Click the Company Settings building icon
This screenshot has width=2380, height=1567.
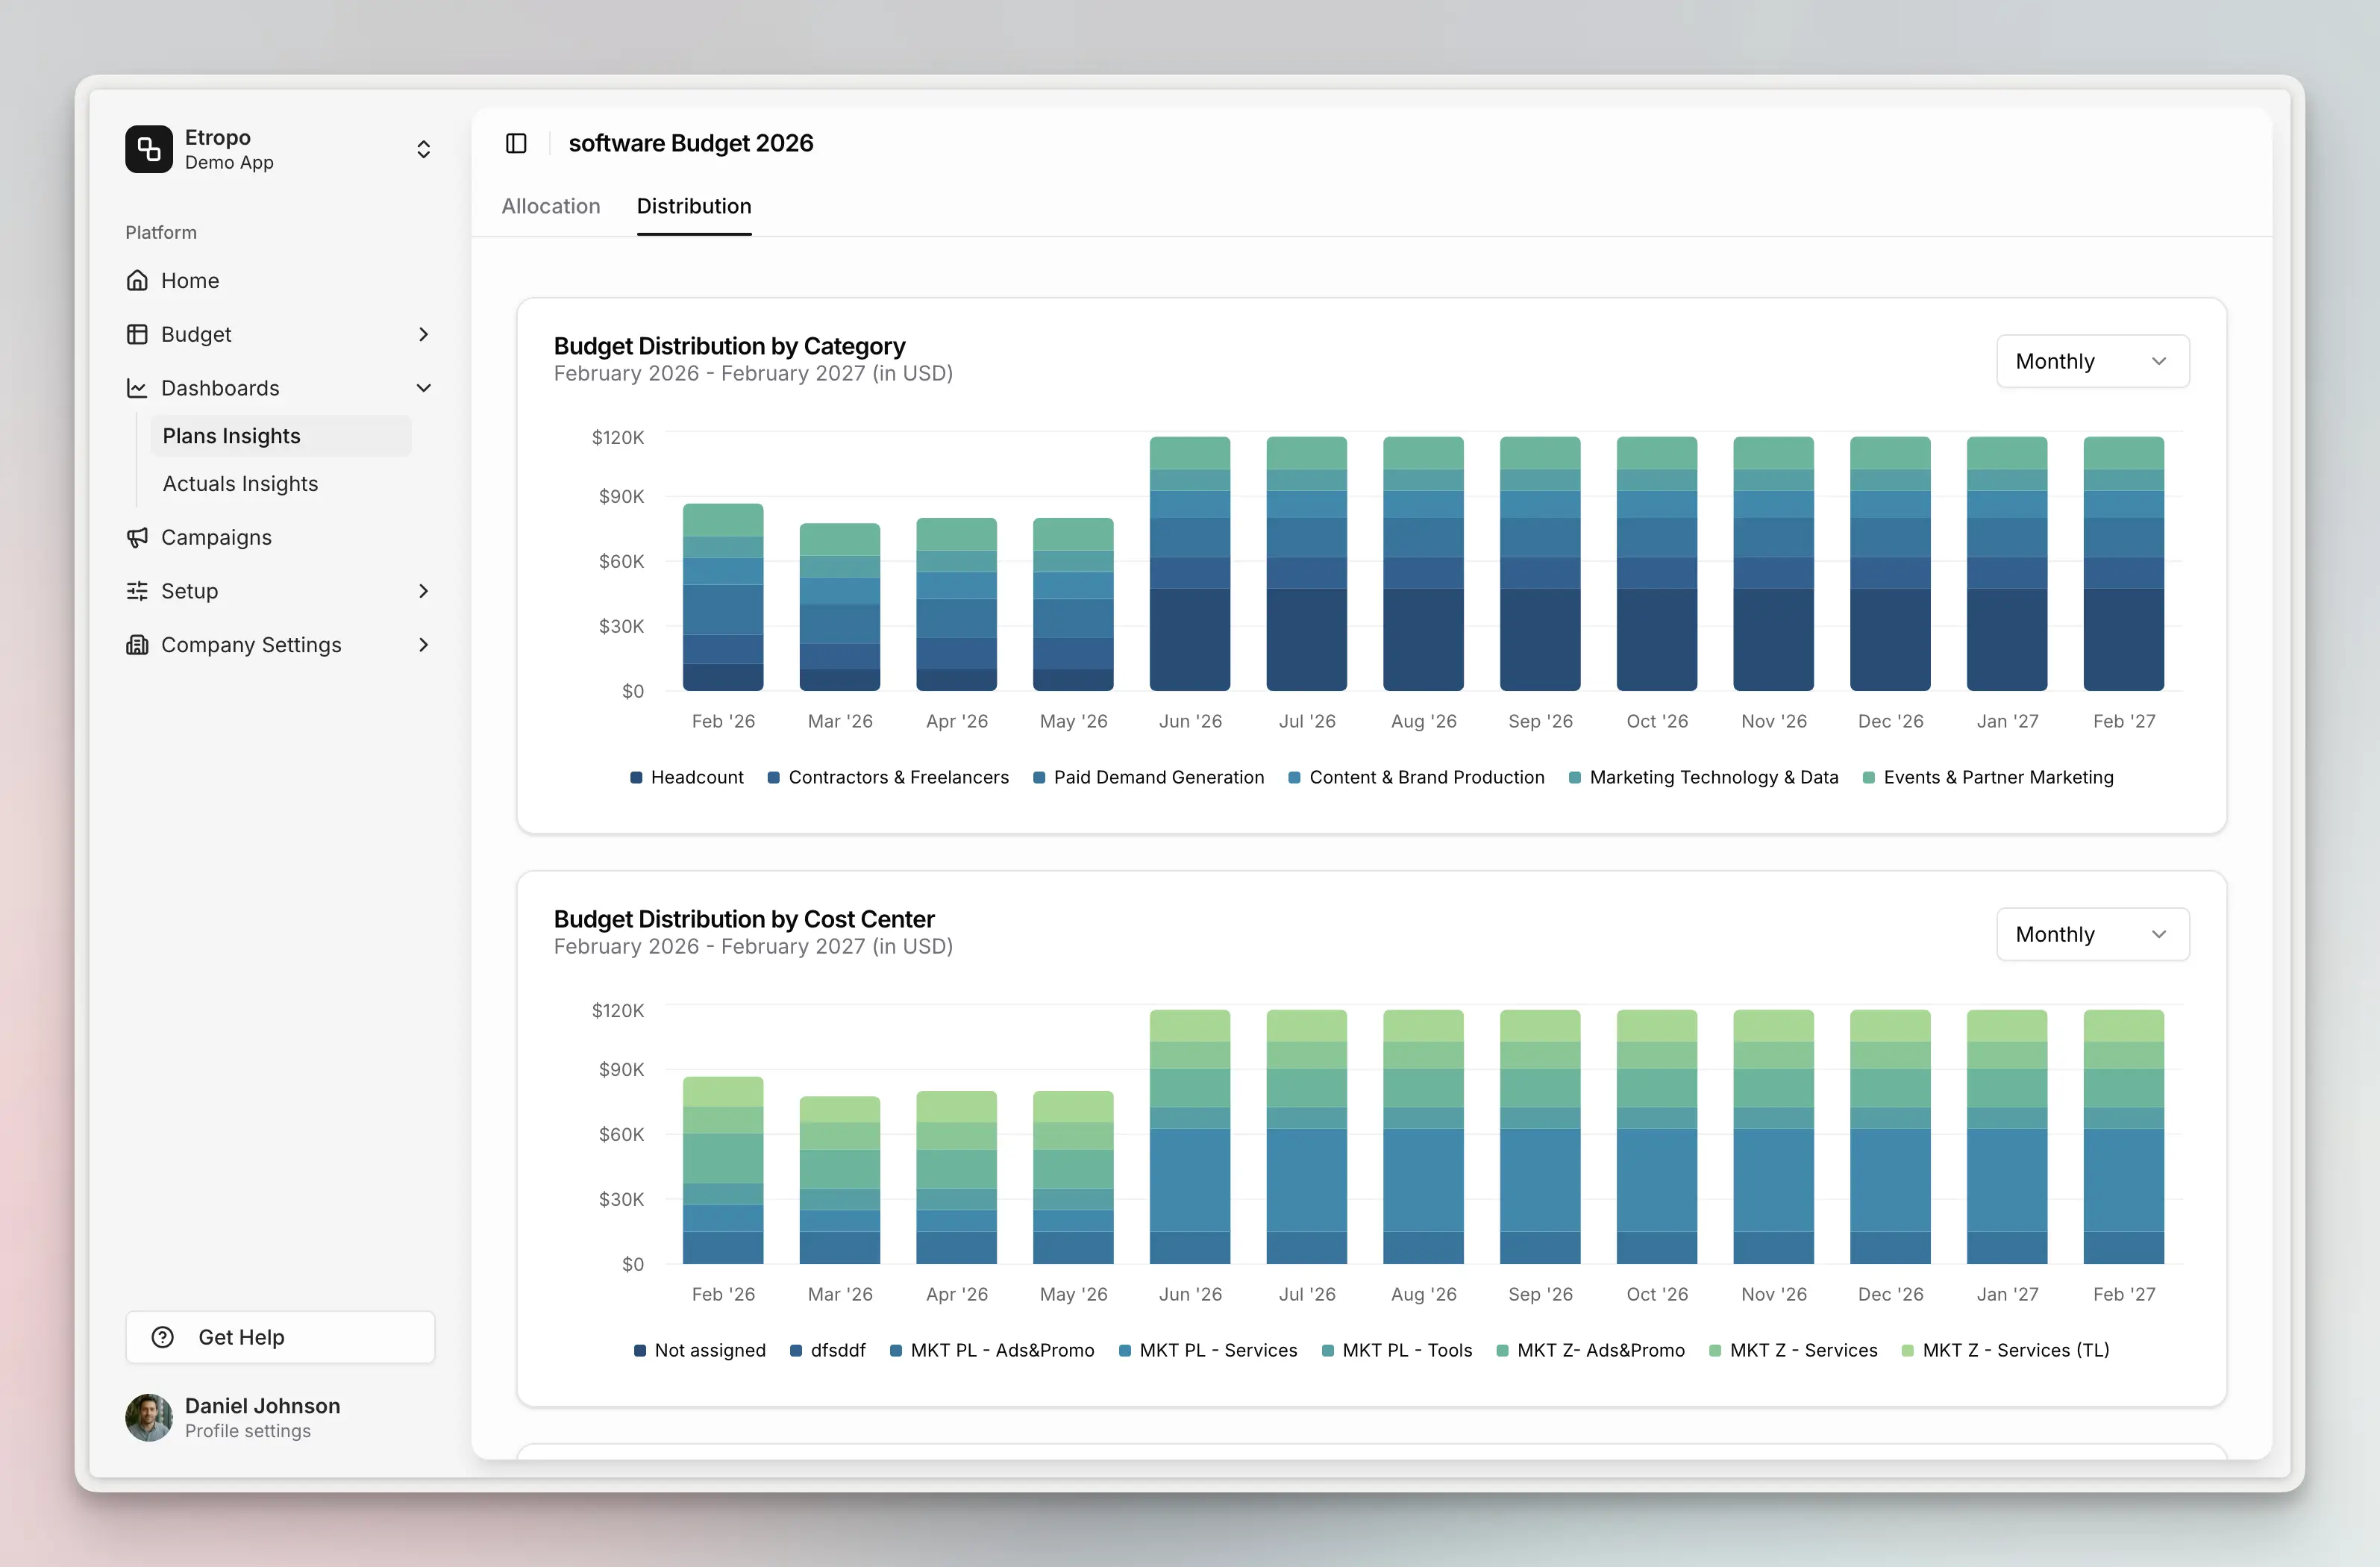point(138,645)
